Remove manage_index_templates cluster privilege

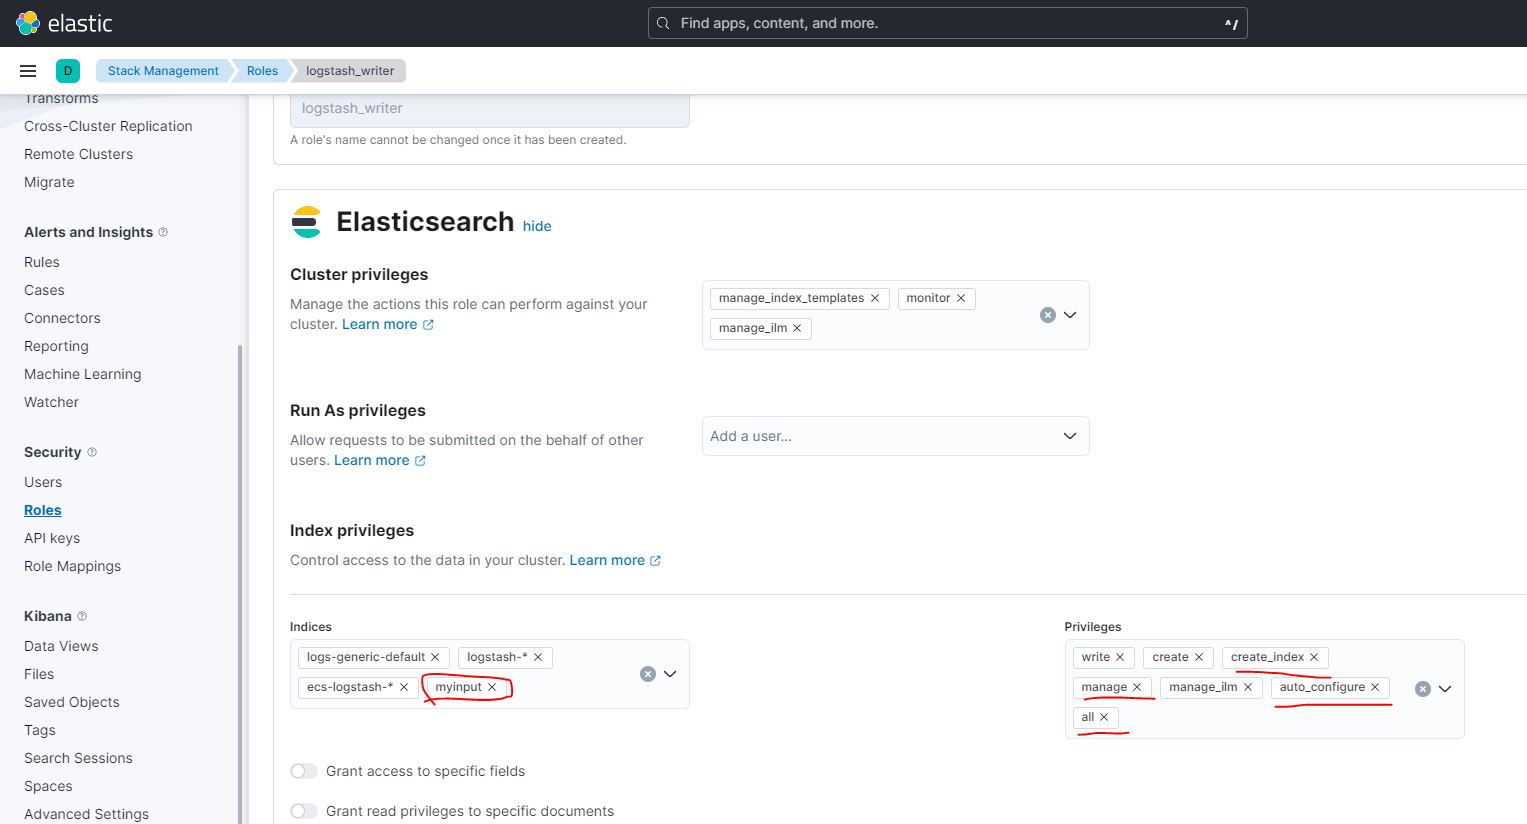[x=875, y=298]
